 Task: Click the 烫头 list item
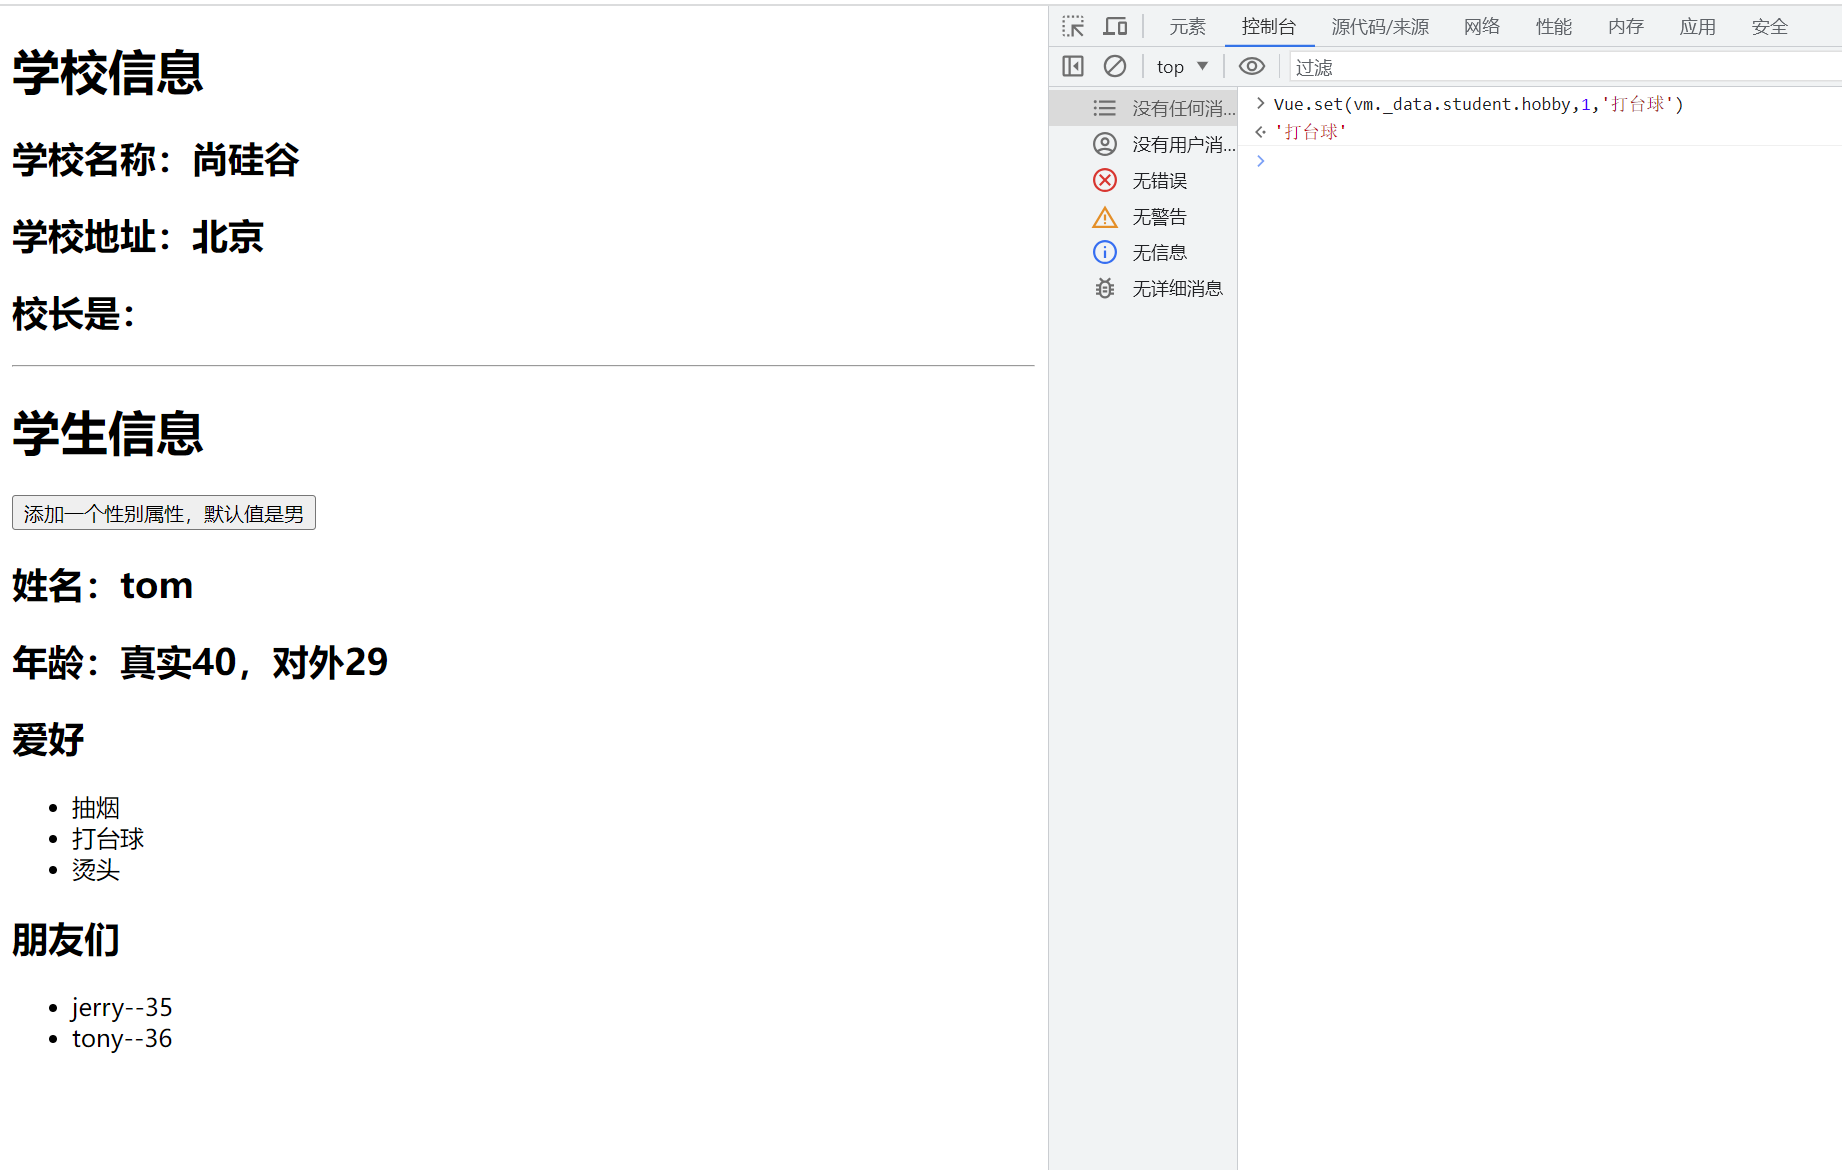96,870
